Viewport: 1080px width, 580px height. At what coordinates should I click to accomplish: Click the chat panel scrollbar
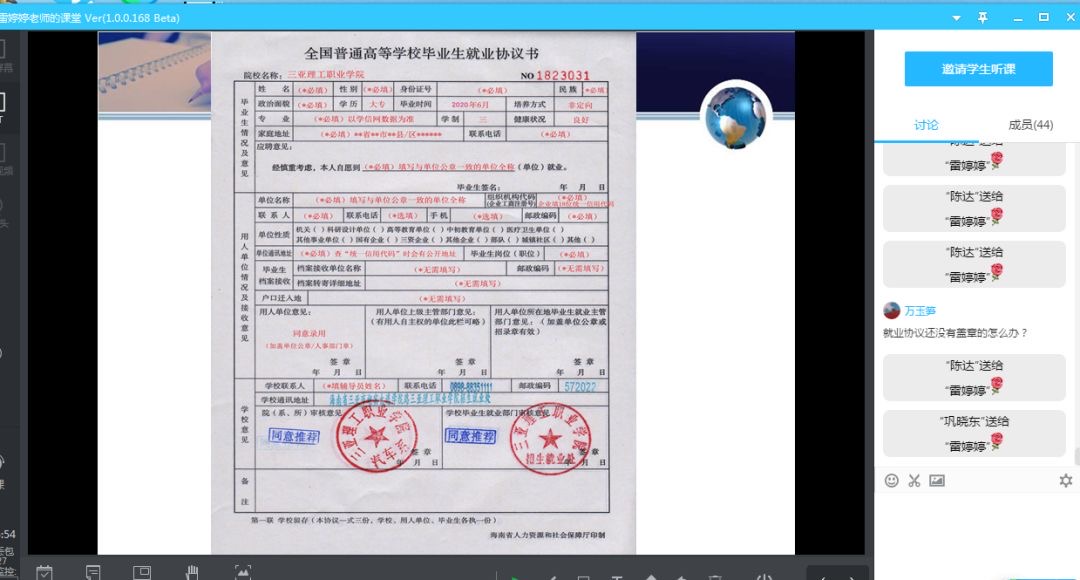(1076, 456)
